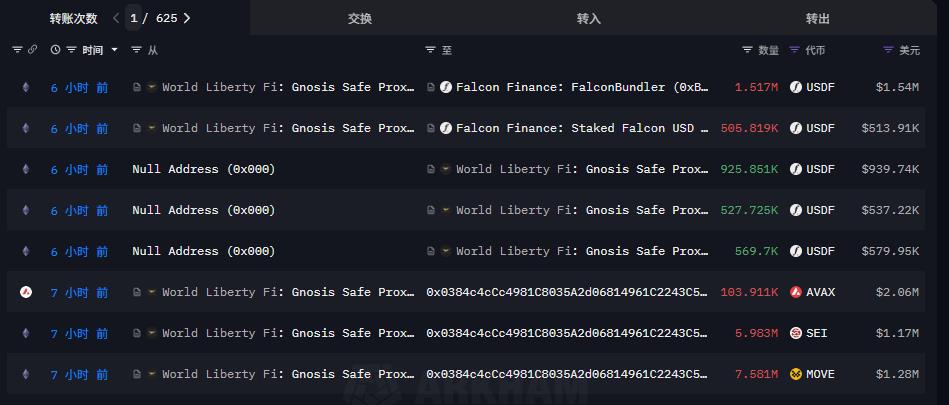
Task: Switch to the 交换 tab
Action: (360, 19)
